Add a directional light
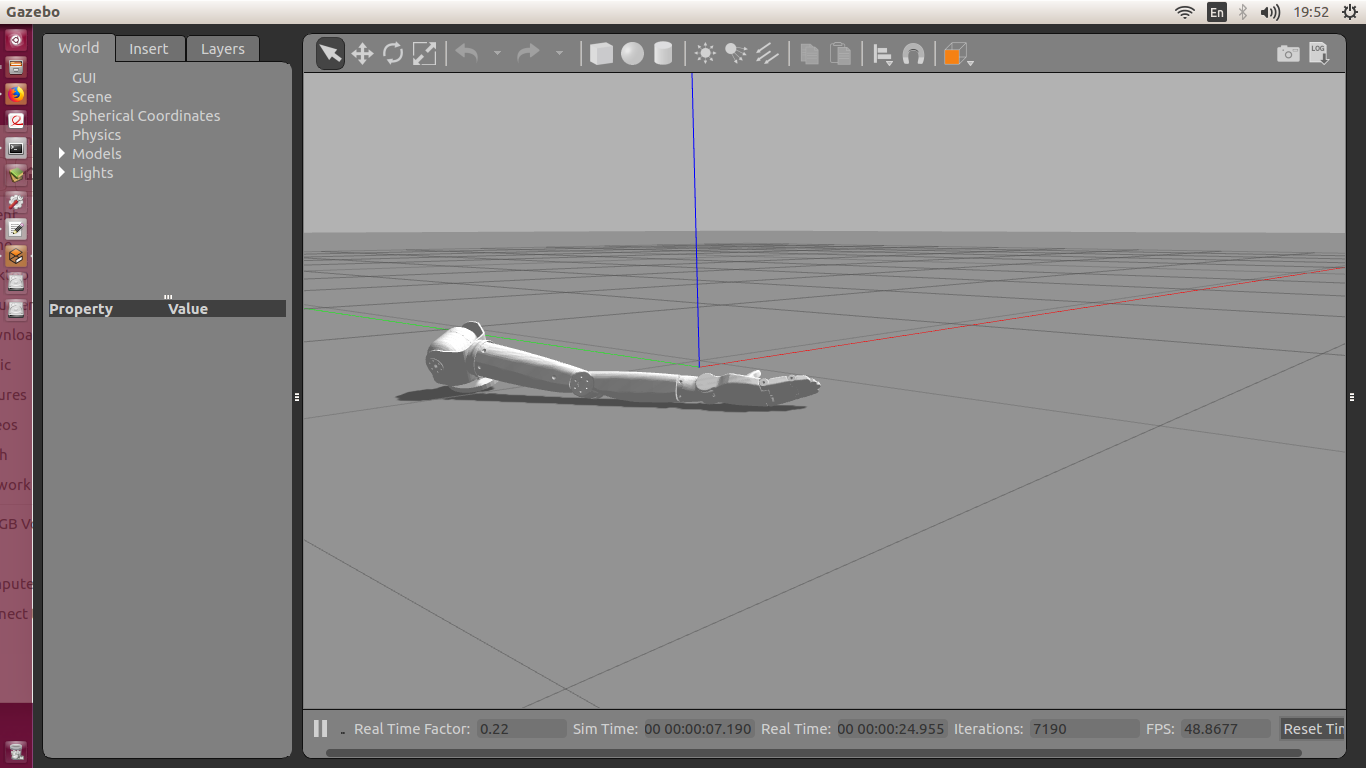Screen dimensions: 1366x768 coord(767,53)
